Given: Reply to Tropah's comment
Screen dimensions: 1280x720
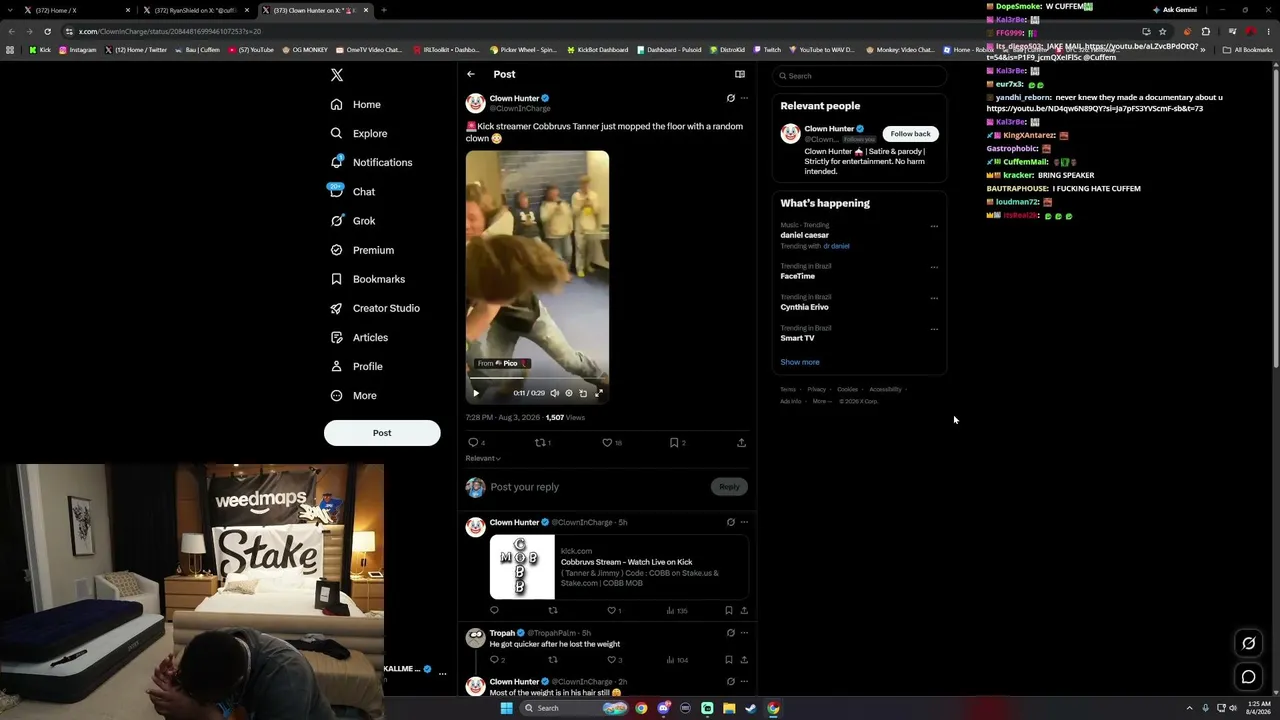Looking at the screenshot, I should coord(494,660).
